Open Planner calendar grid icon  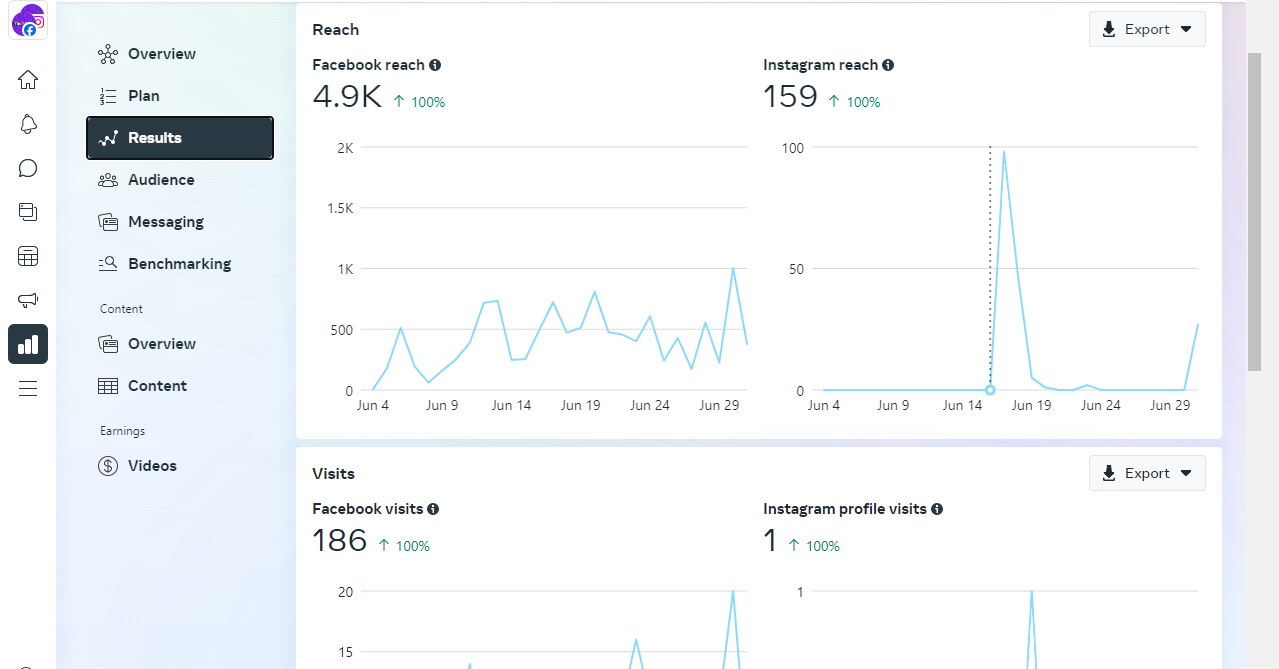click(28, 256)
